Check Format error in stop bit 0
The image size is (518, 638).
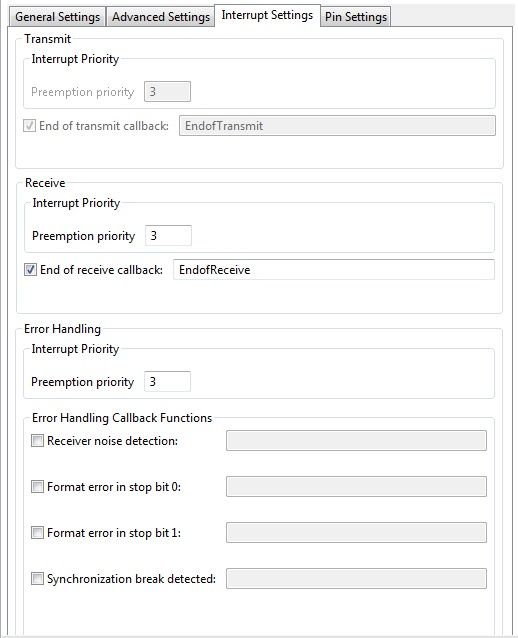[x=37, y=487]
